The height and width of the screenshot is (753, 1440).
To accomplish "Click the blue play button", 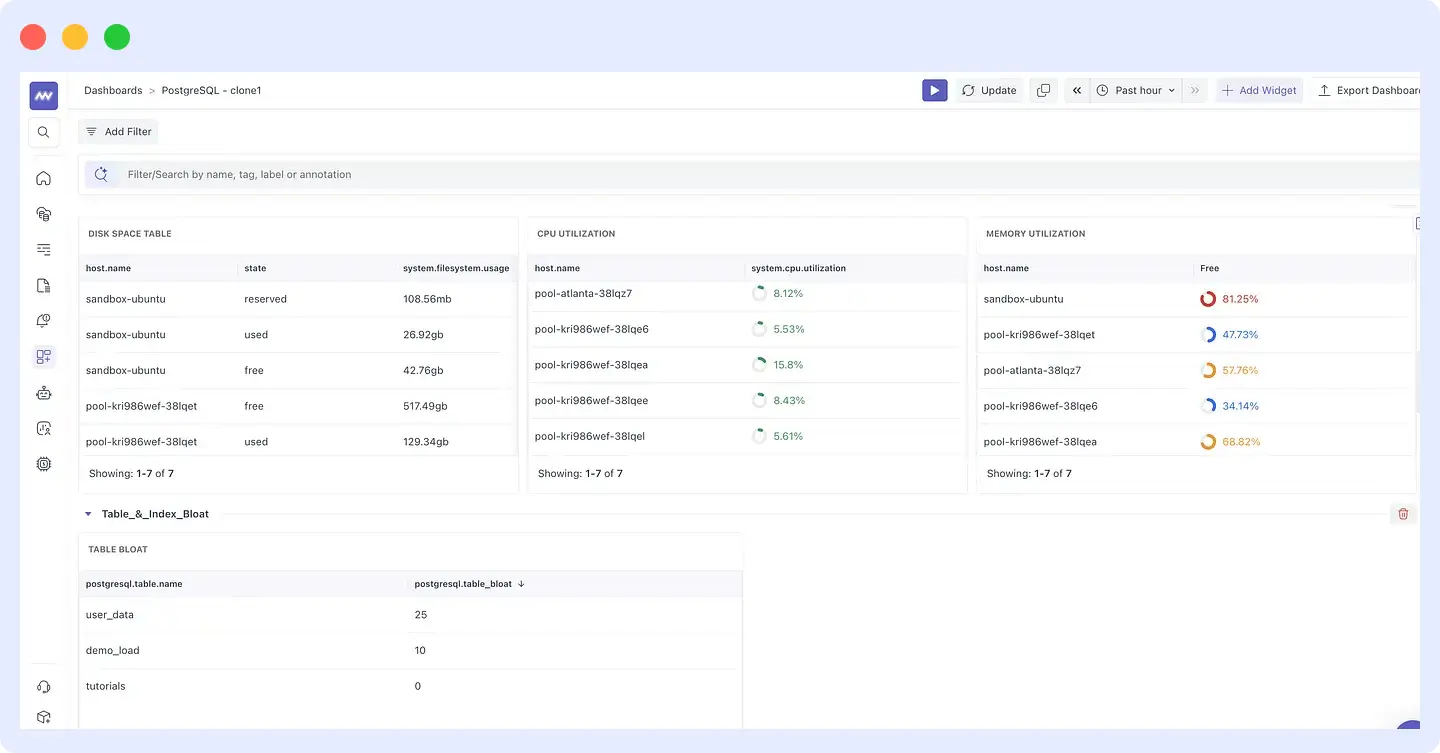I will [x=934, y=90].
